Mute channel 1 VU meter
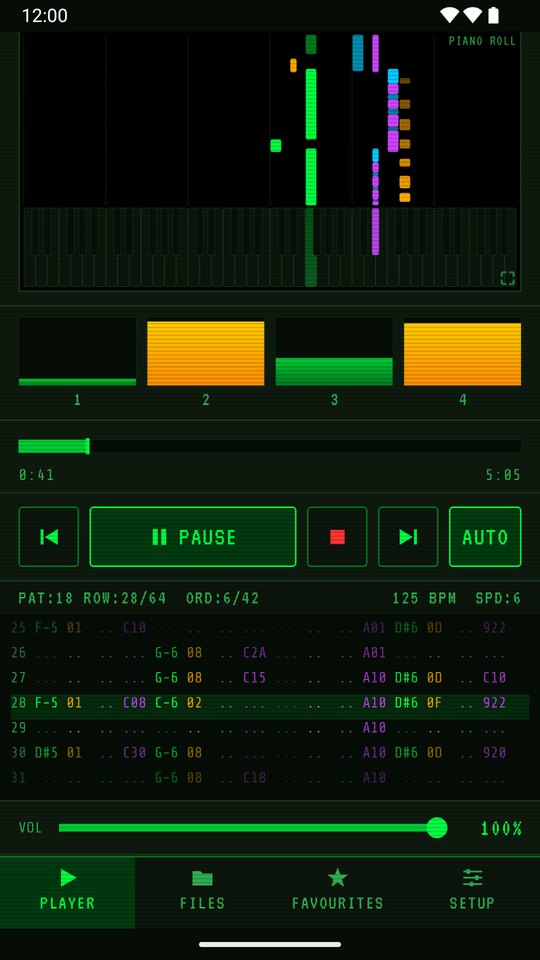Screen dimensions: 540x960 pos(77,351)
